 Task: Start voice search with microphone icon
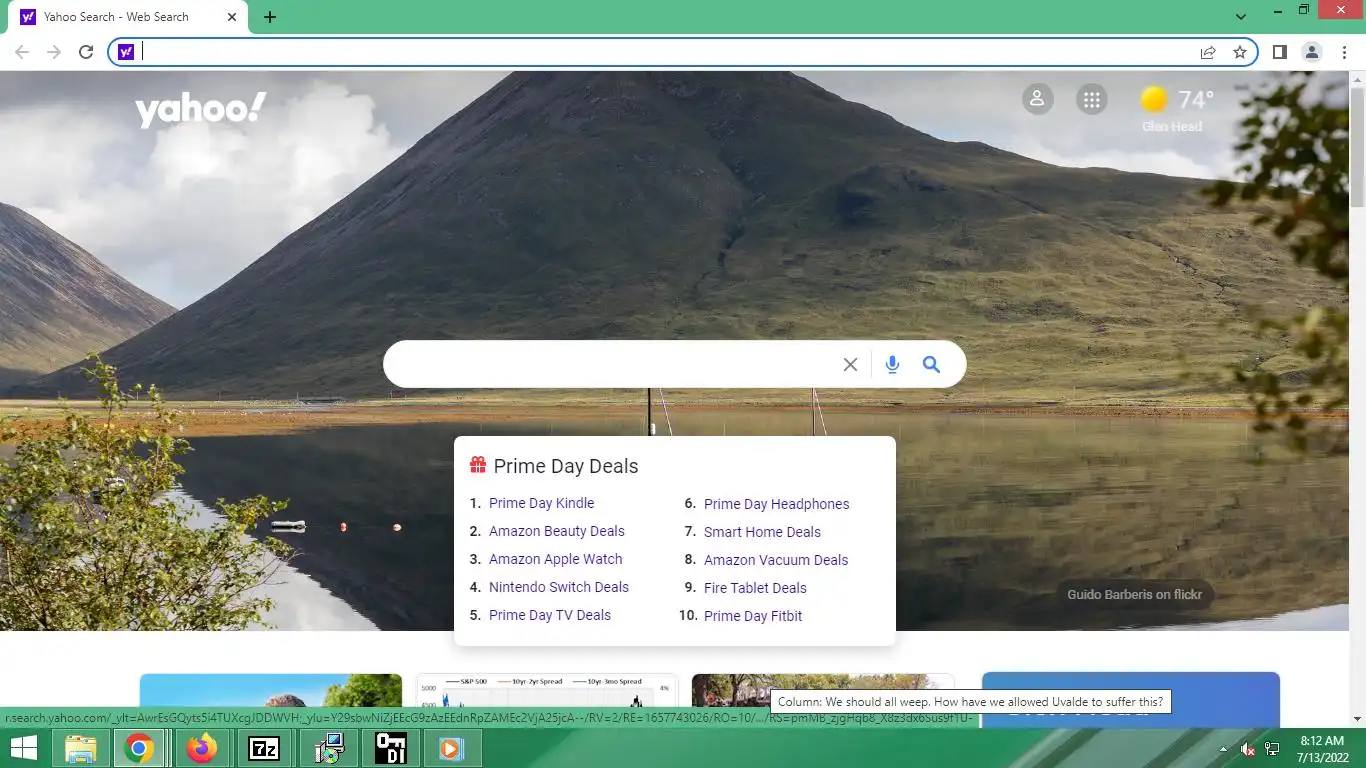coord(892,365)
